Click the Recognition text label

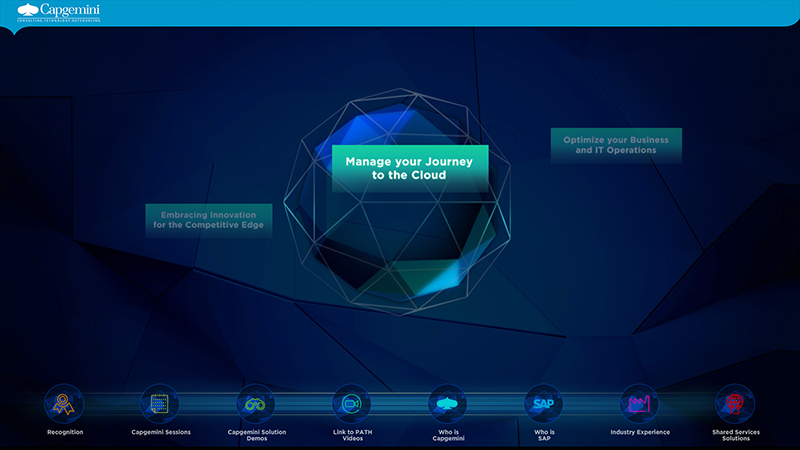tap(65, 432)
